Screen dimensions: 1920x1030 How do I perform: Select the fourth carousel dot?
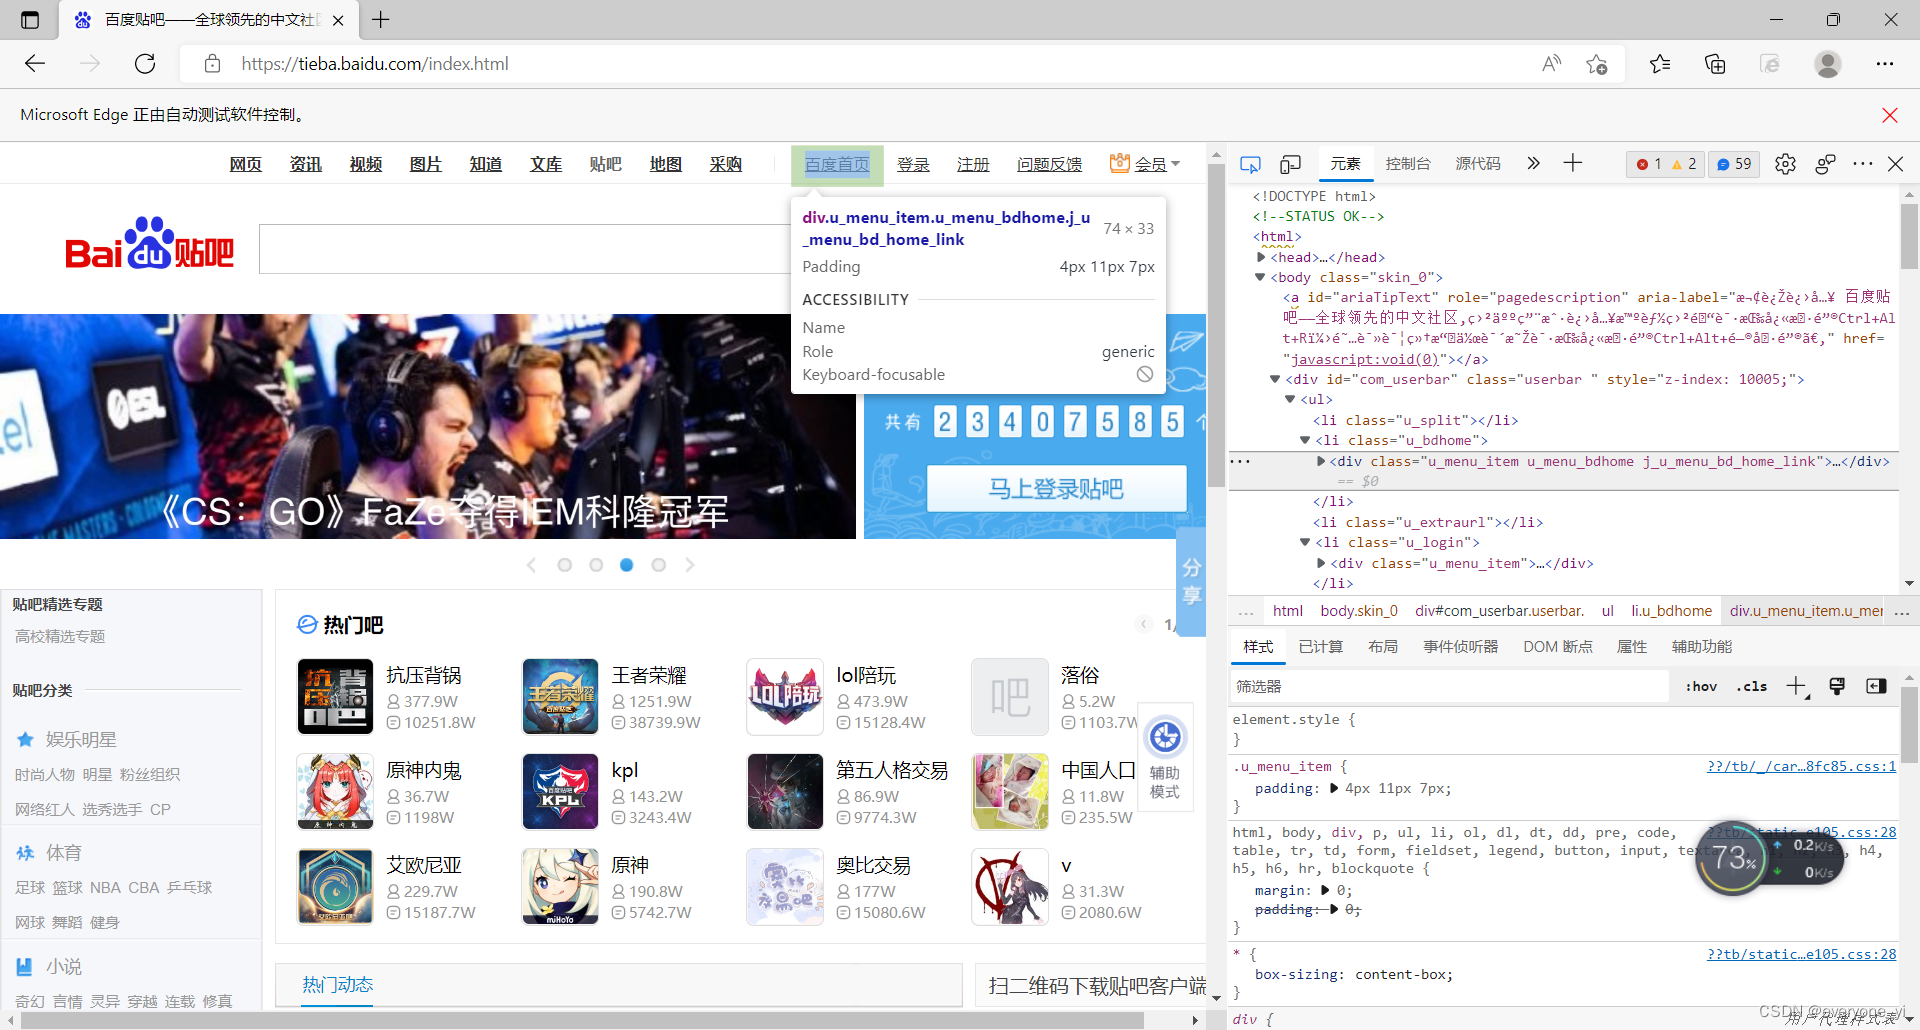pyautogui.click(x=658, y=565)
